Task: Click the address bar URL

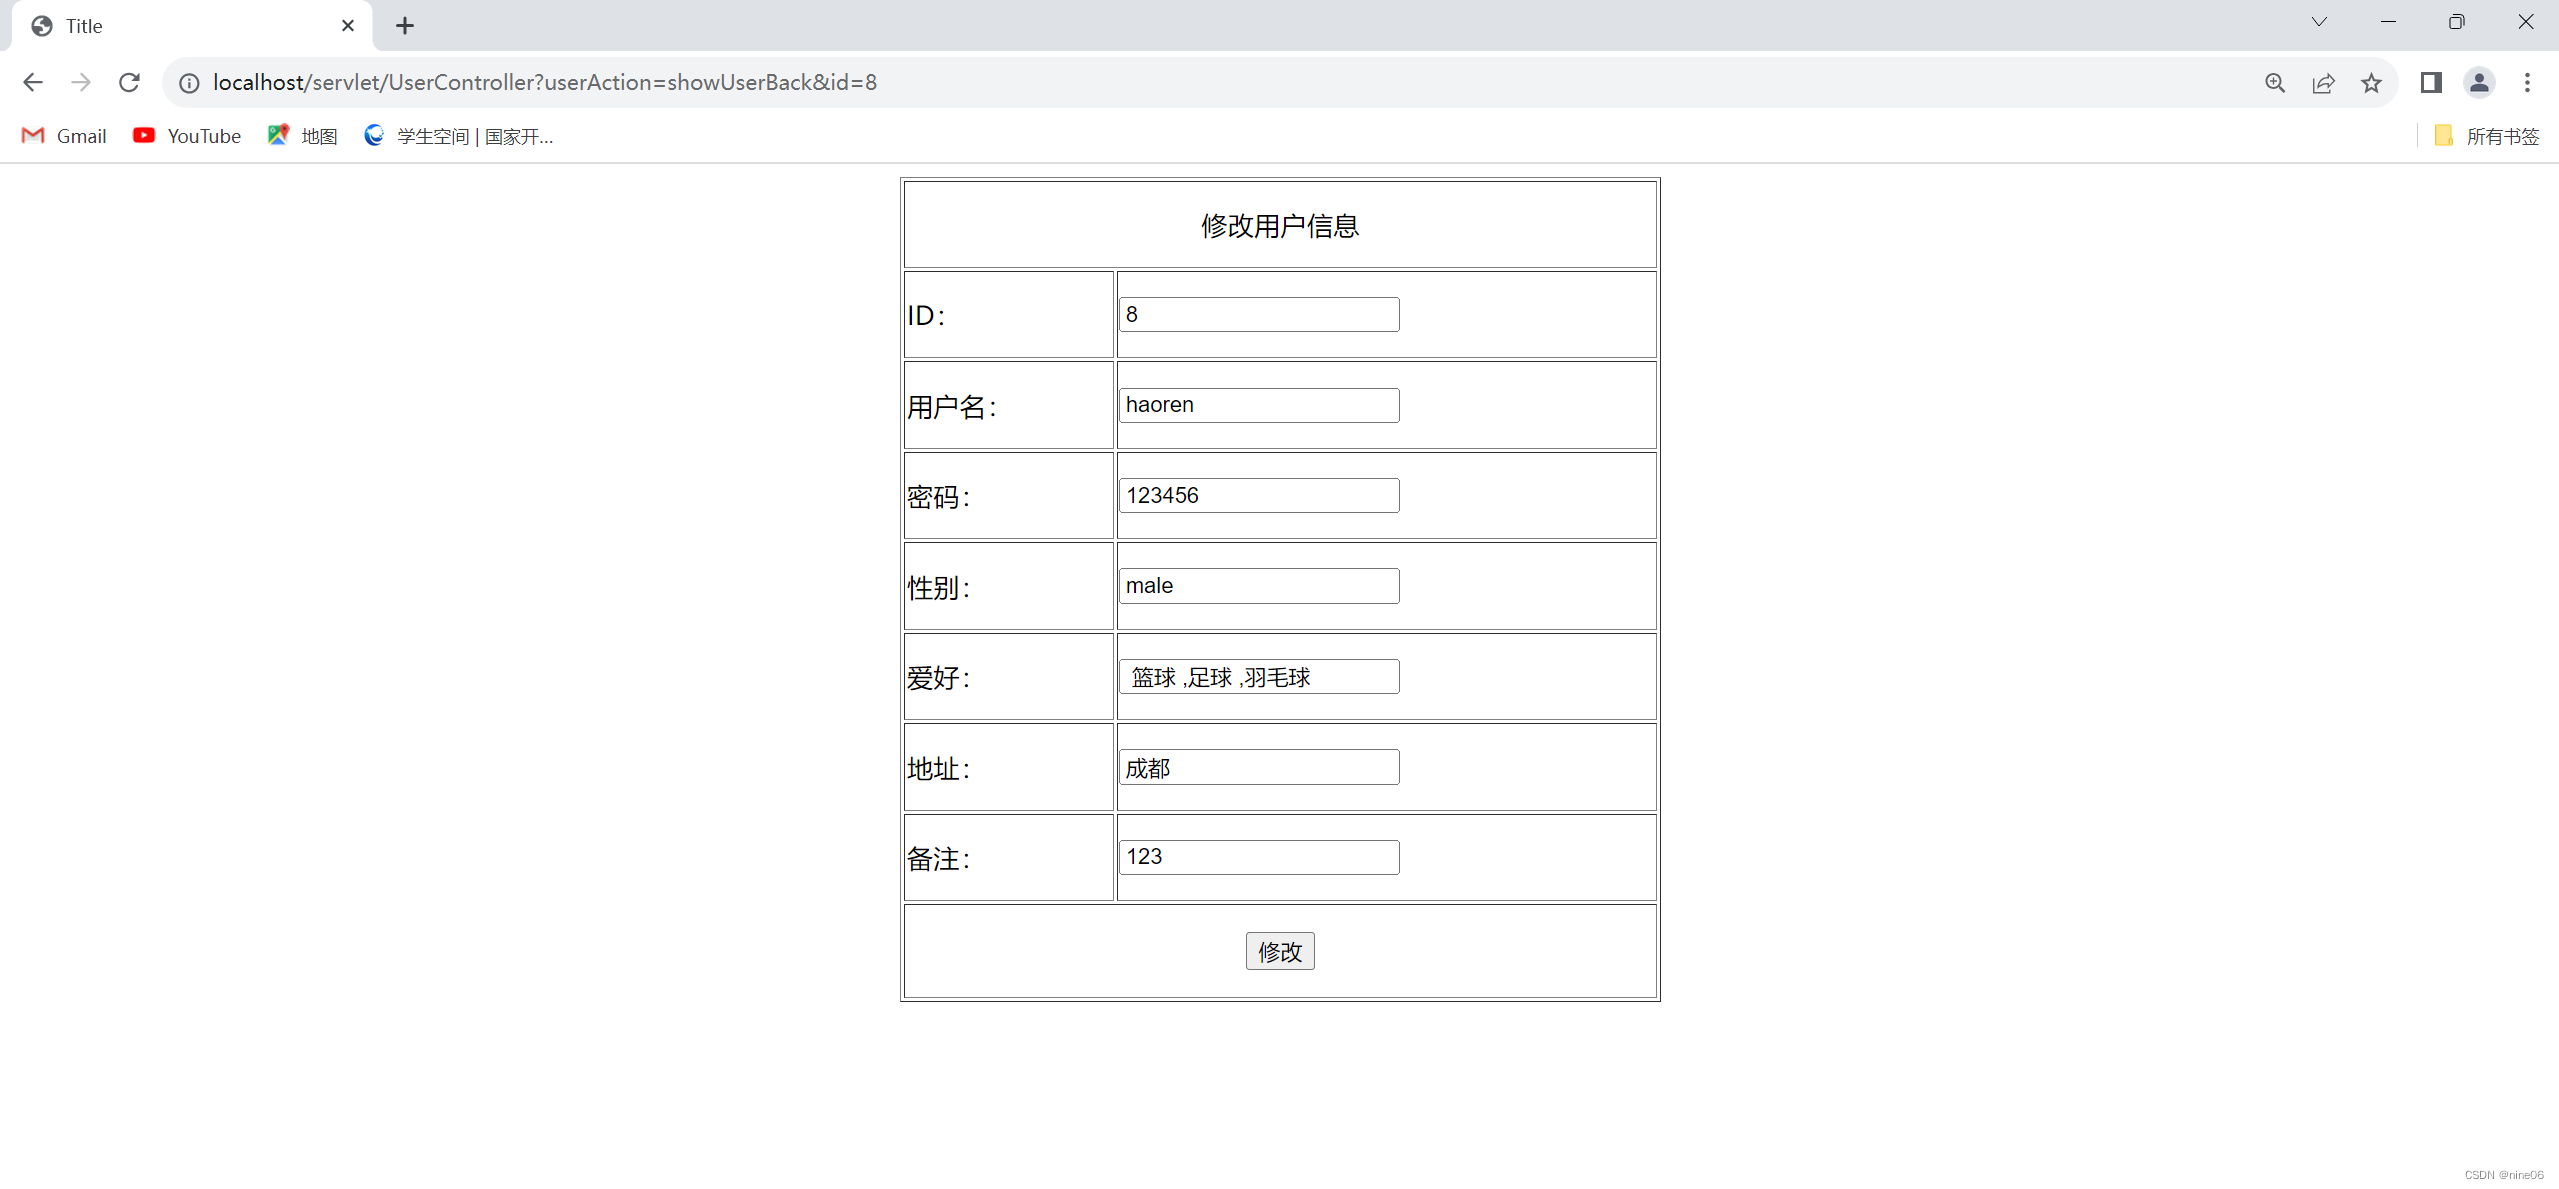Action: [545, 83]
